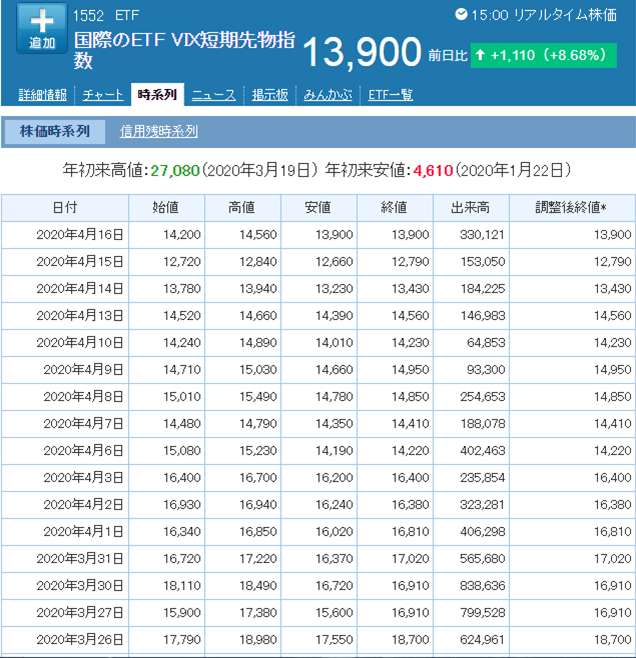Click the 高値 column header
Screen dimensions: 636x658
[x=242, y=208]
